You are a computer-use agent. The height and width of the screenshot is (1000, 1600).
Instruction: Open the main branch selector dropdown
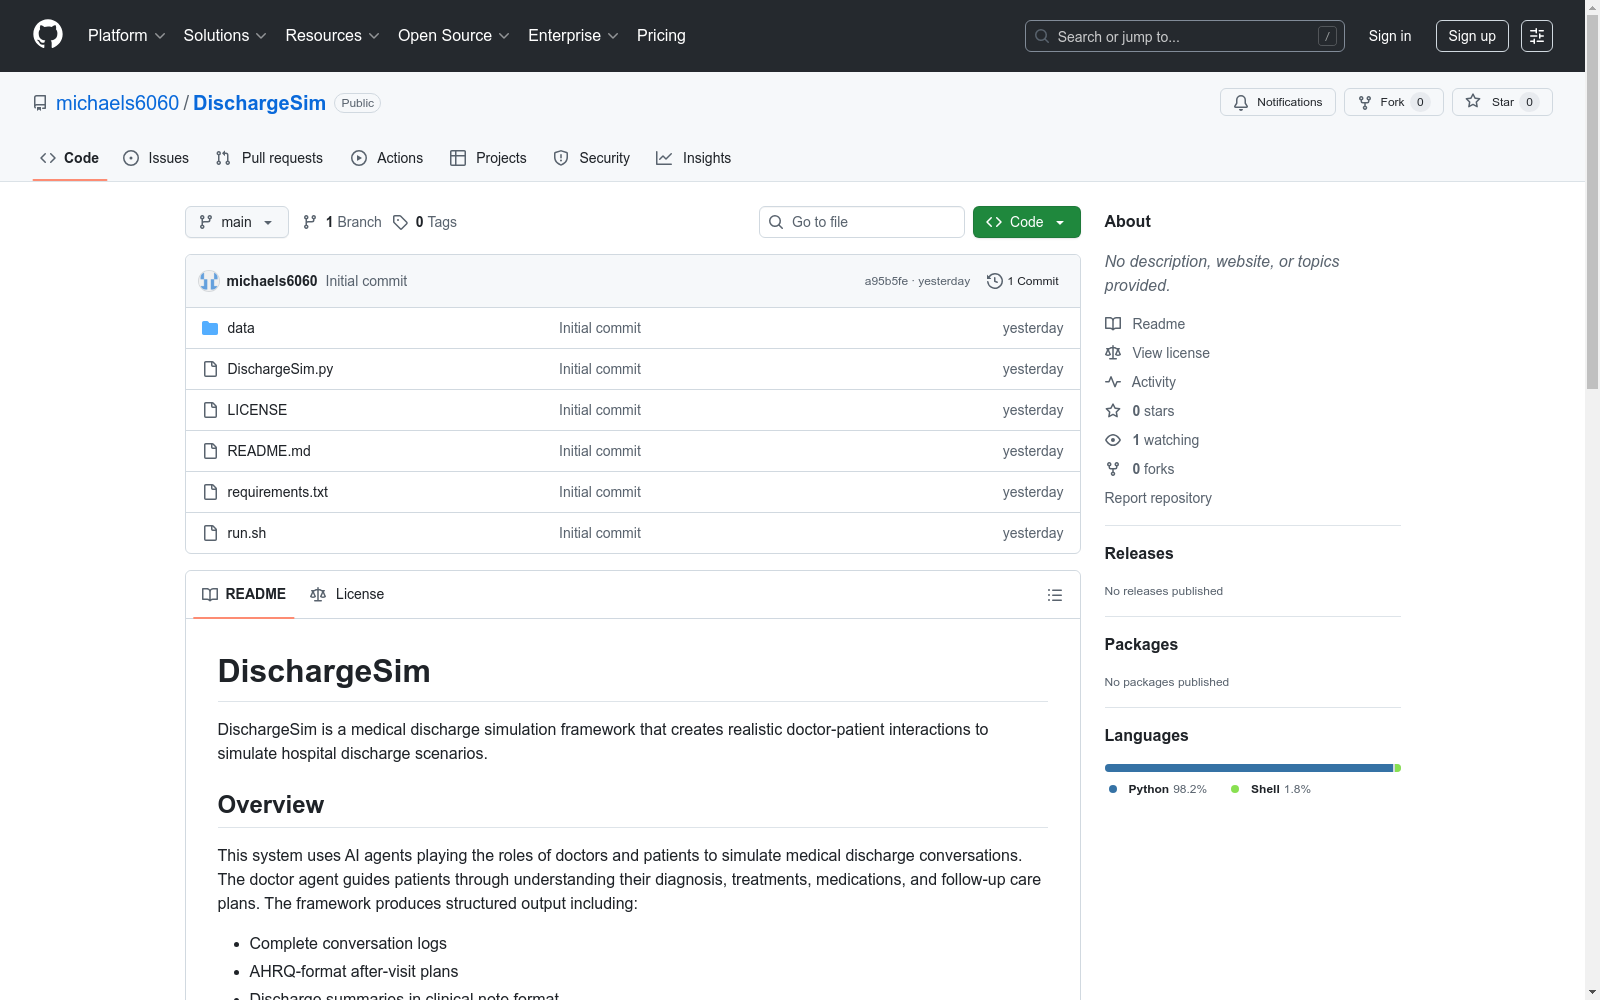click(x=237, y=222)
